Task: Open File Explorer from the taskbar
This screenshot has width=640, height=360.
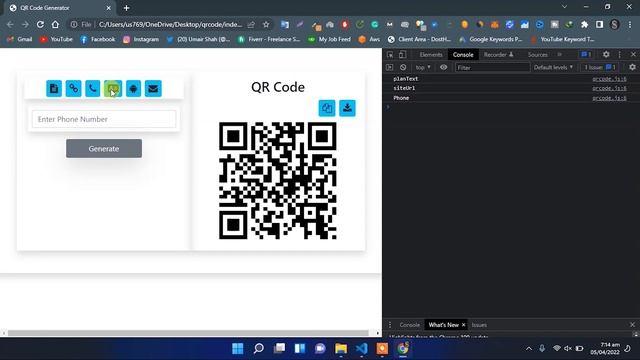Action: (x=341, y=349)
